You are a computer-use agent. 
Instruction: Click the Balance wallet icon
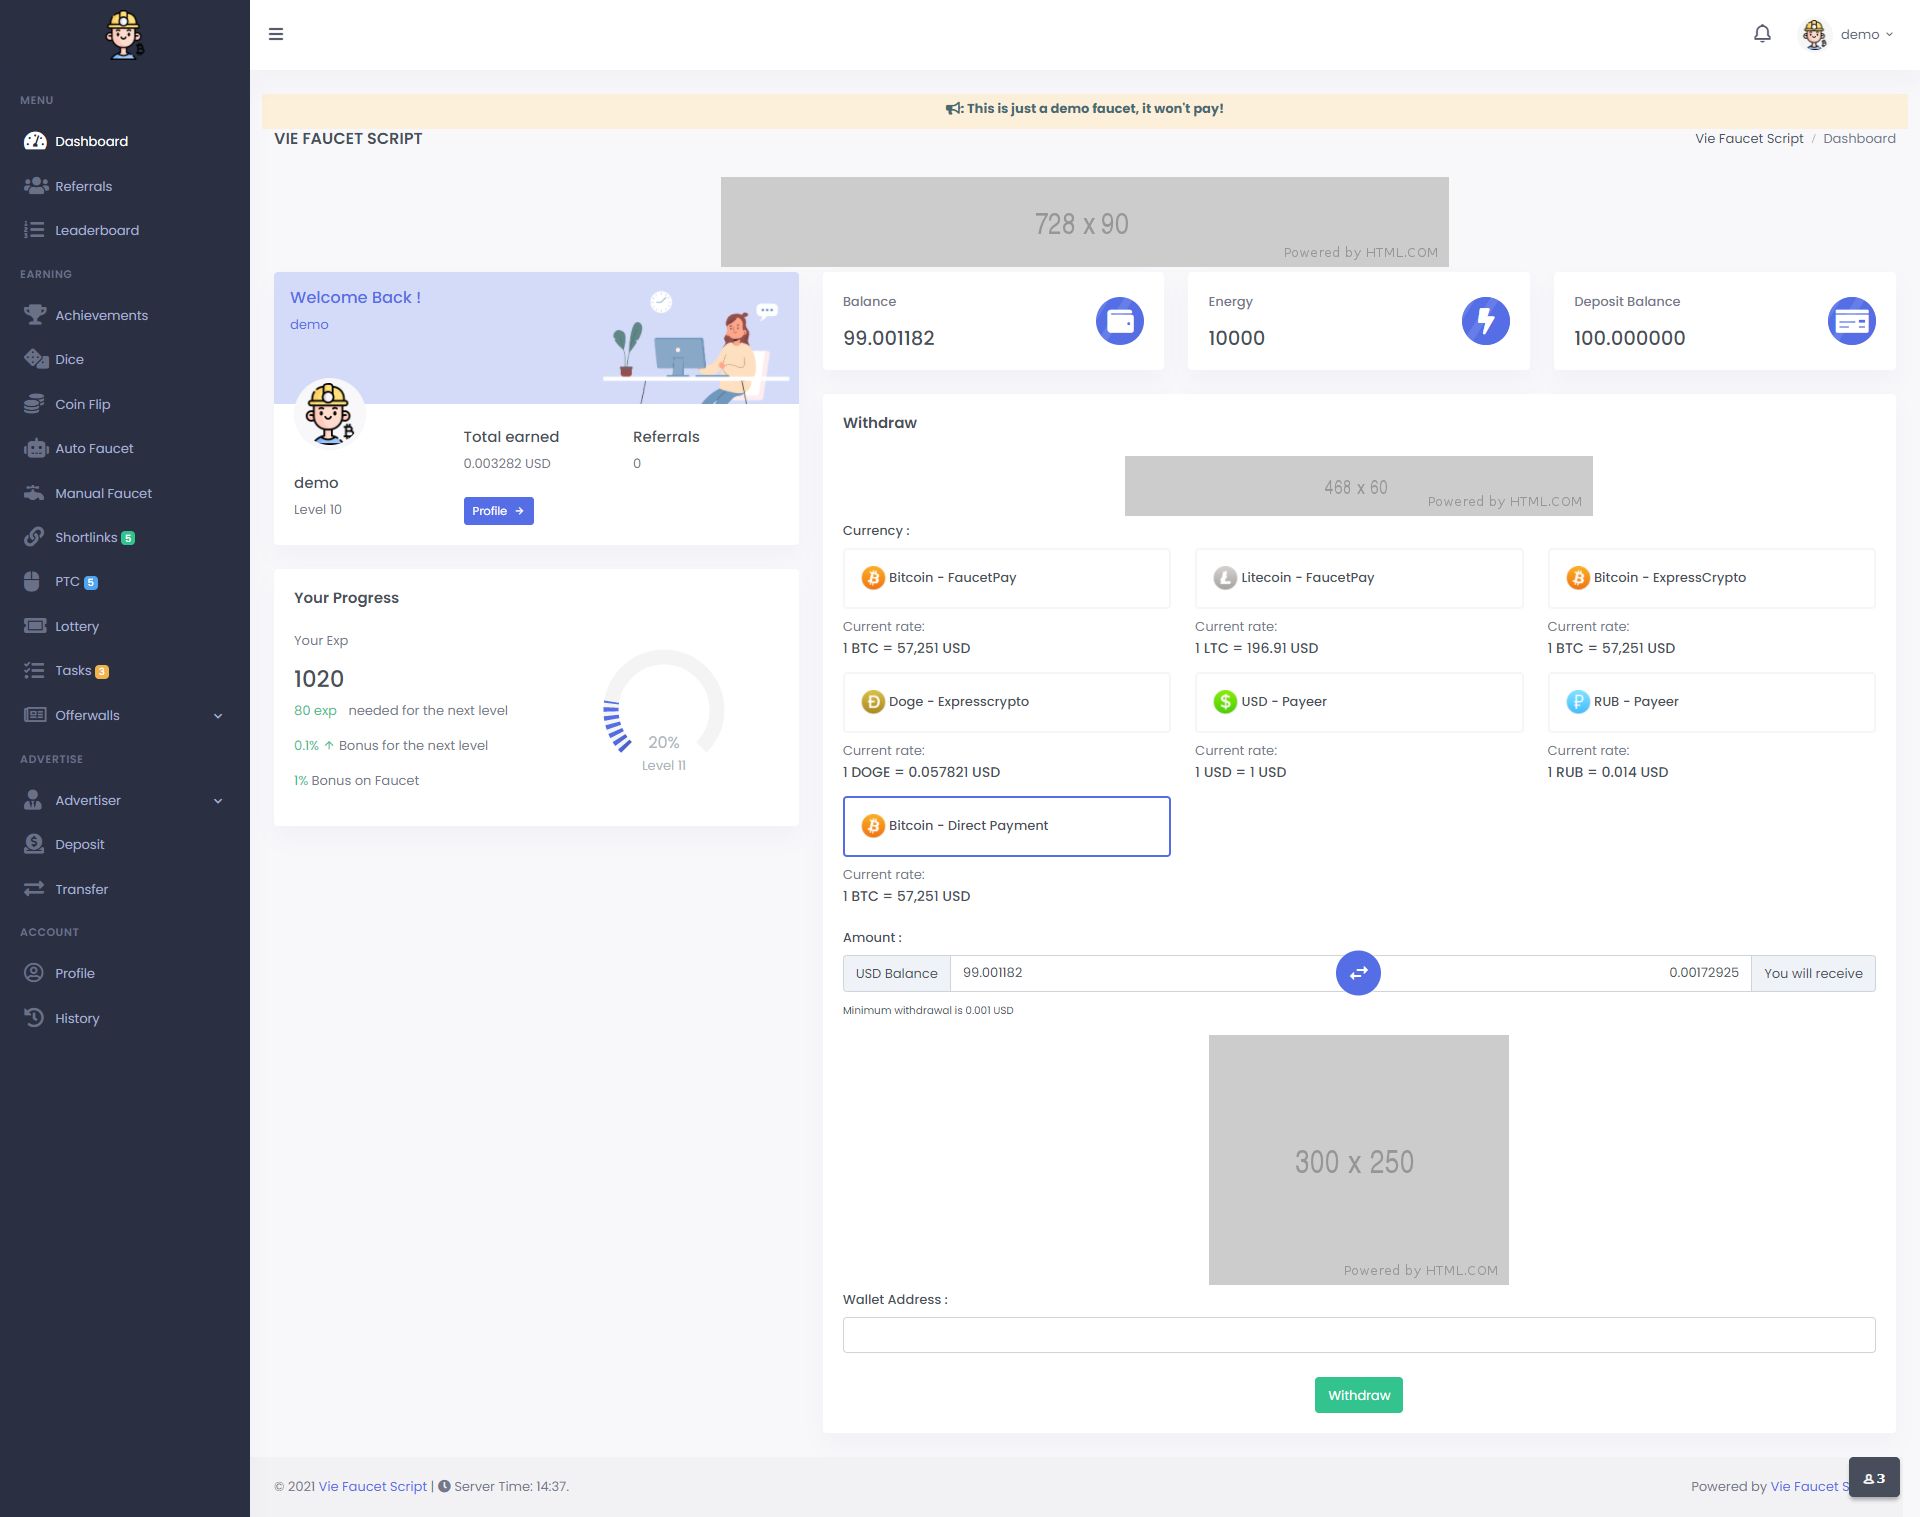(x=1119, y=321)
